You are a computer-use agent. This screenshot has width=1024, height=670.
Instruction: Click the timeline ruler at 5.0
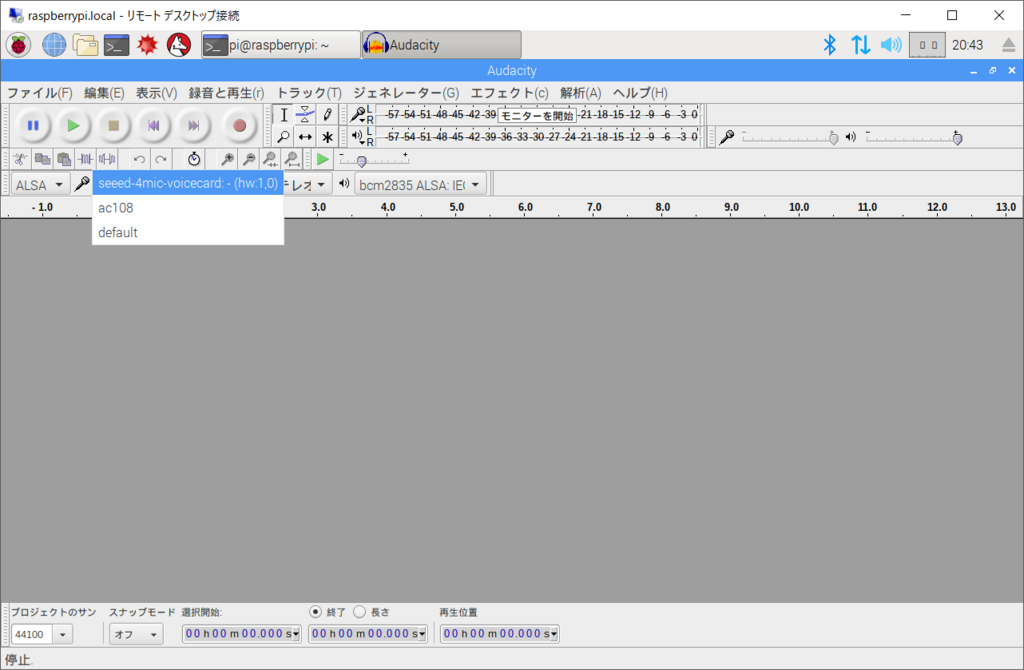tap(456, 207)
